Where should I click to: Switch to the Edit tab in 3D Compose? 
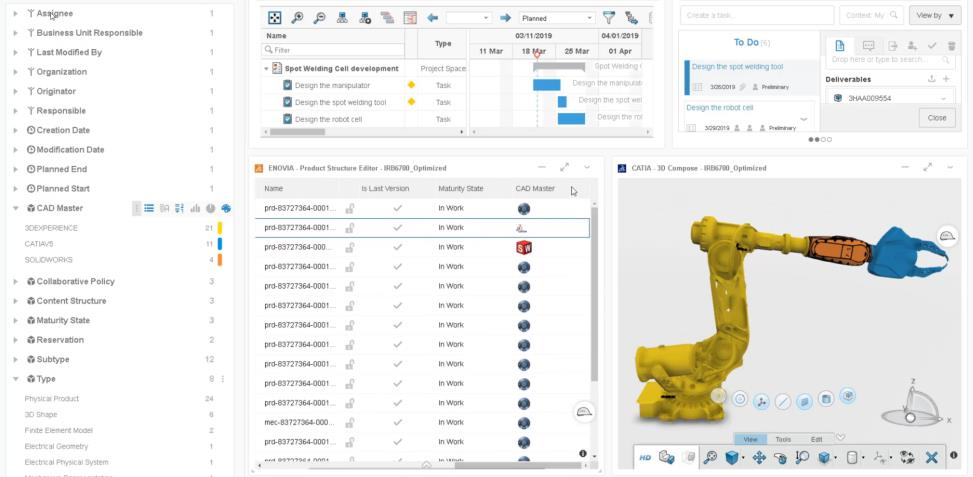(816, 439)
